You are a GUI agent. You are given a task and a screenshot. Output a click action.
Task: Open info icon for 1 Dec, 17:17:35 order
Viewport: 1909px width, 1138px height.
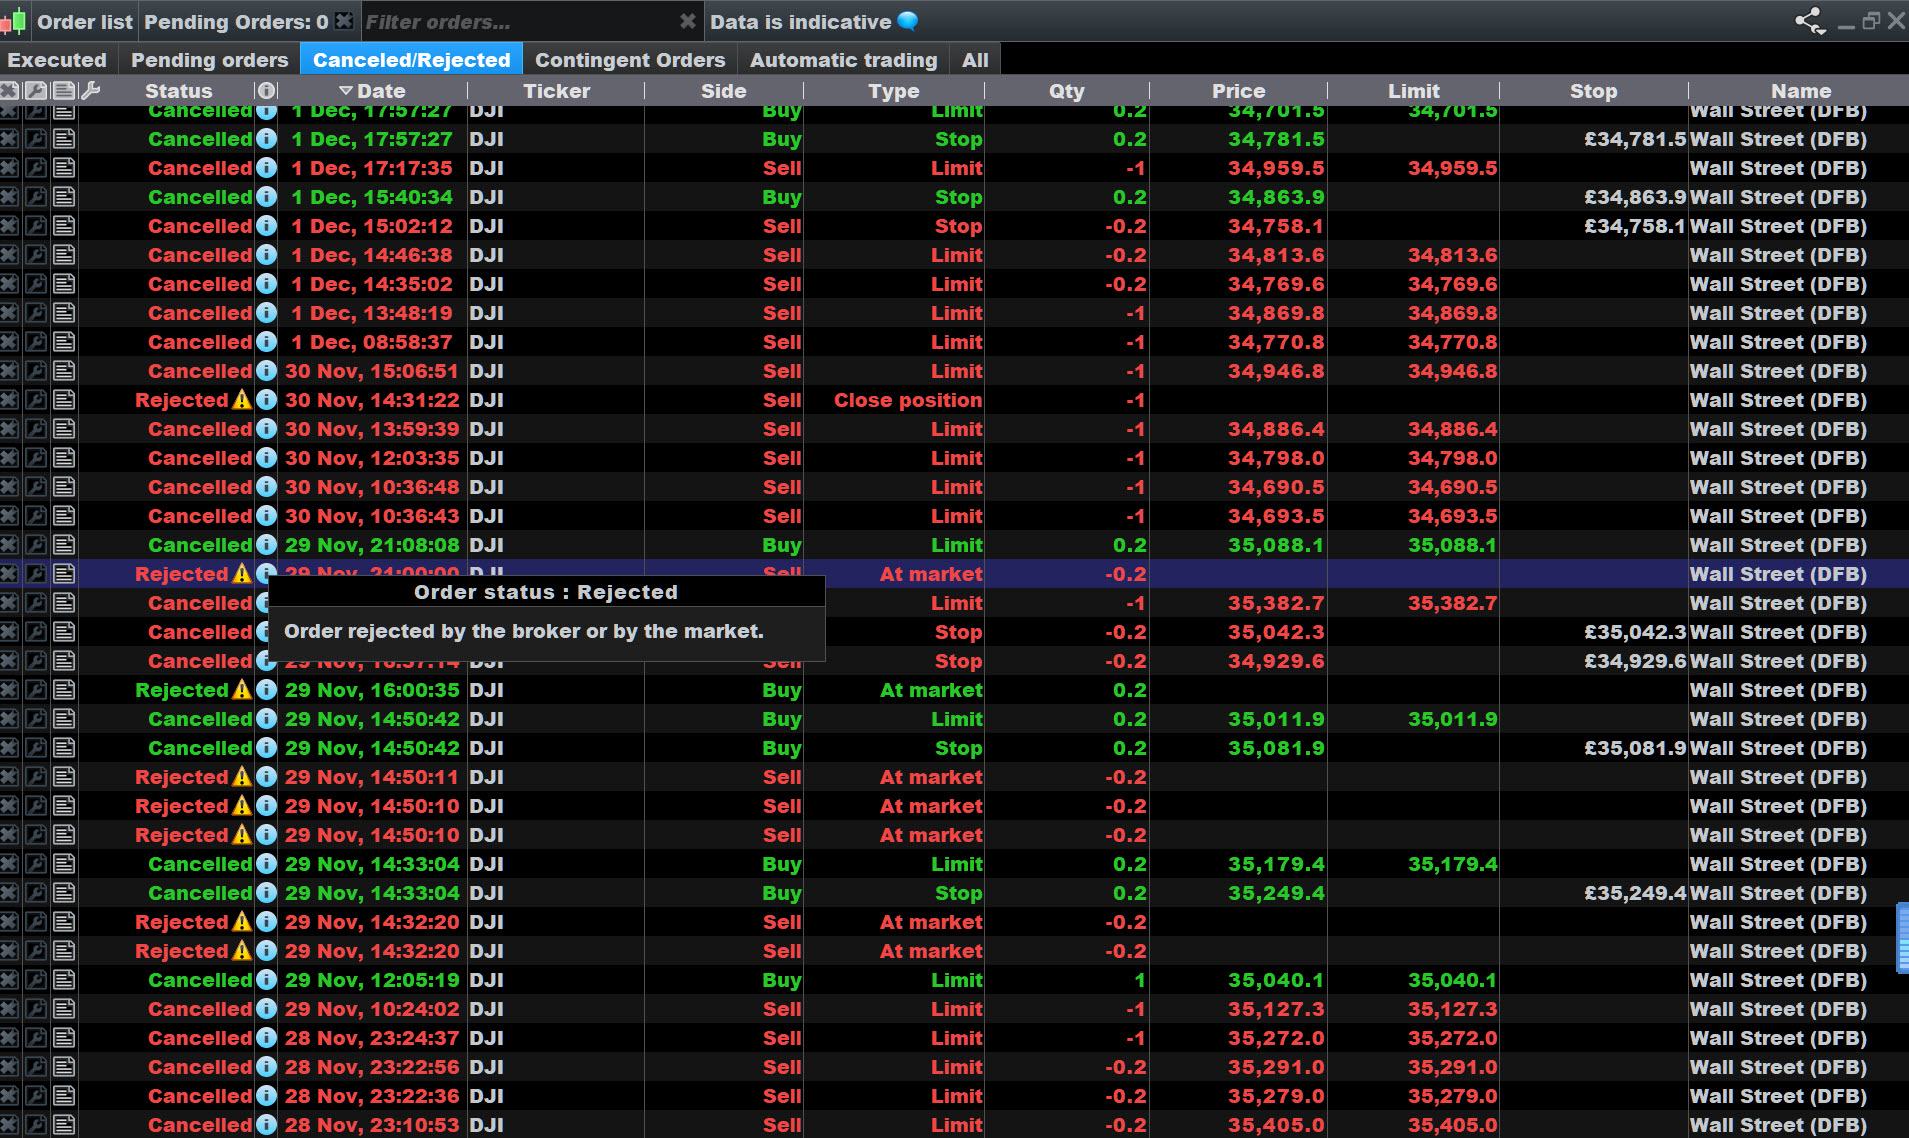266,168
